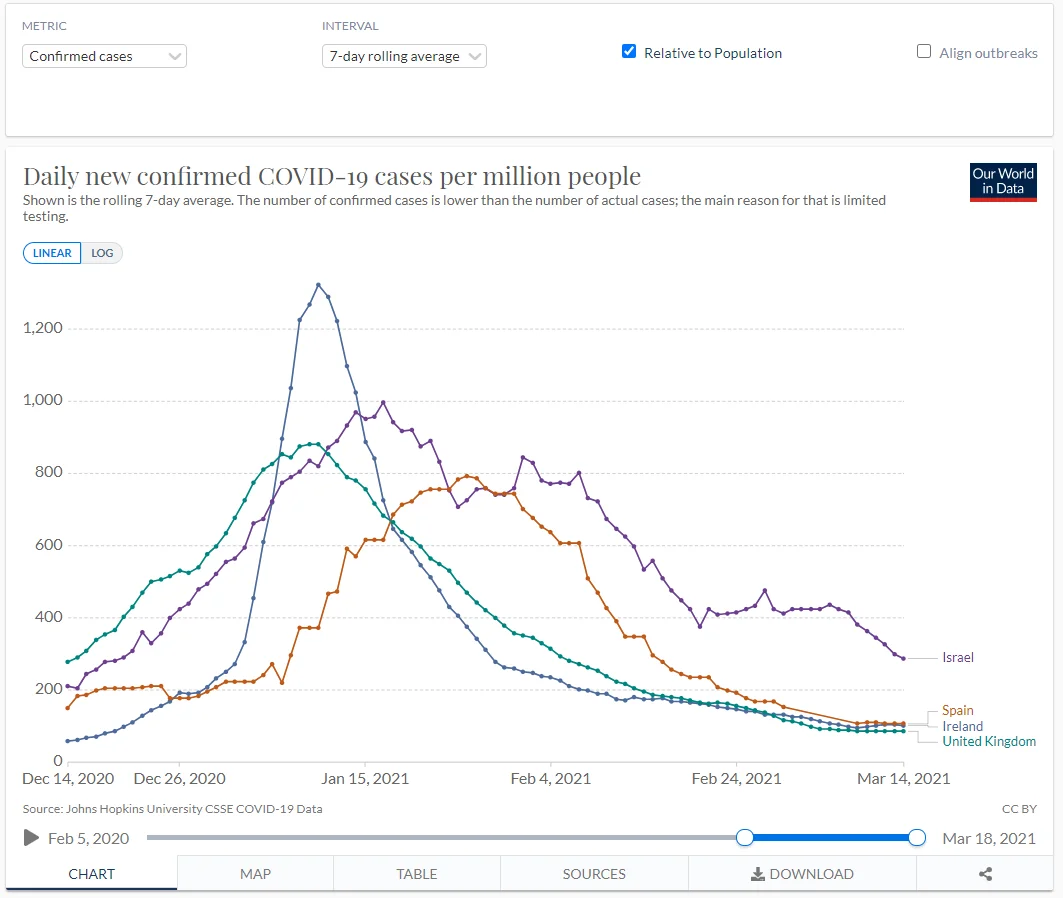Click the United Kingdom legend label

989,741
